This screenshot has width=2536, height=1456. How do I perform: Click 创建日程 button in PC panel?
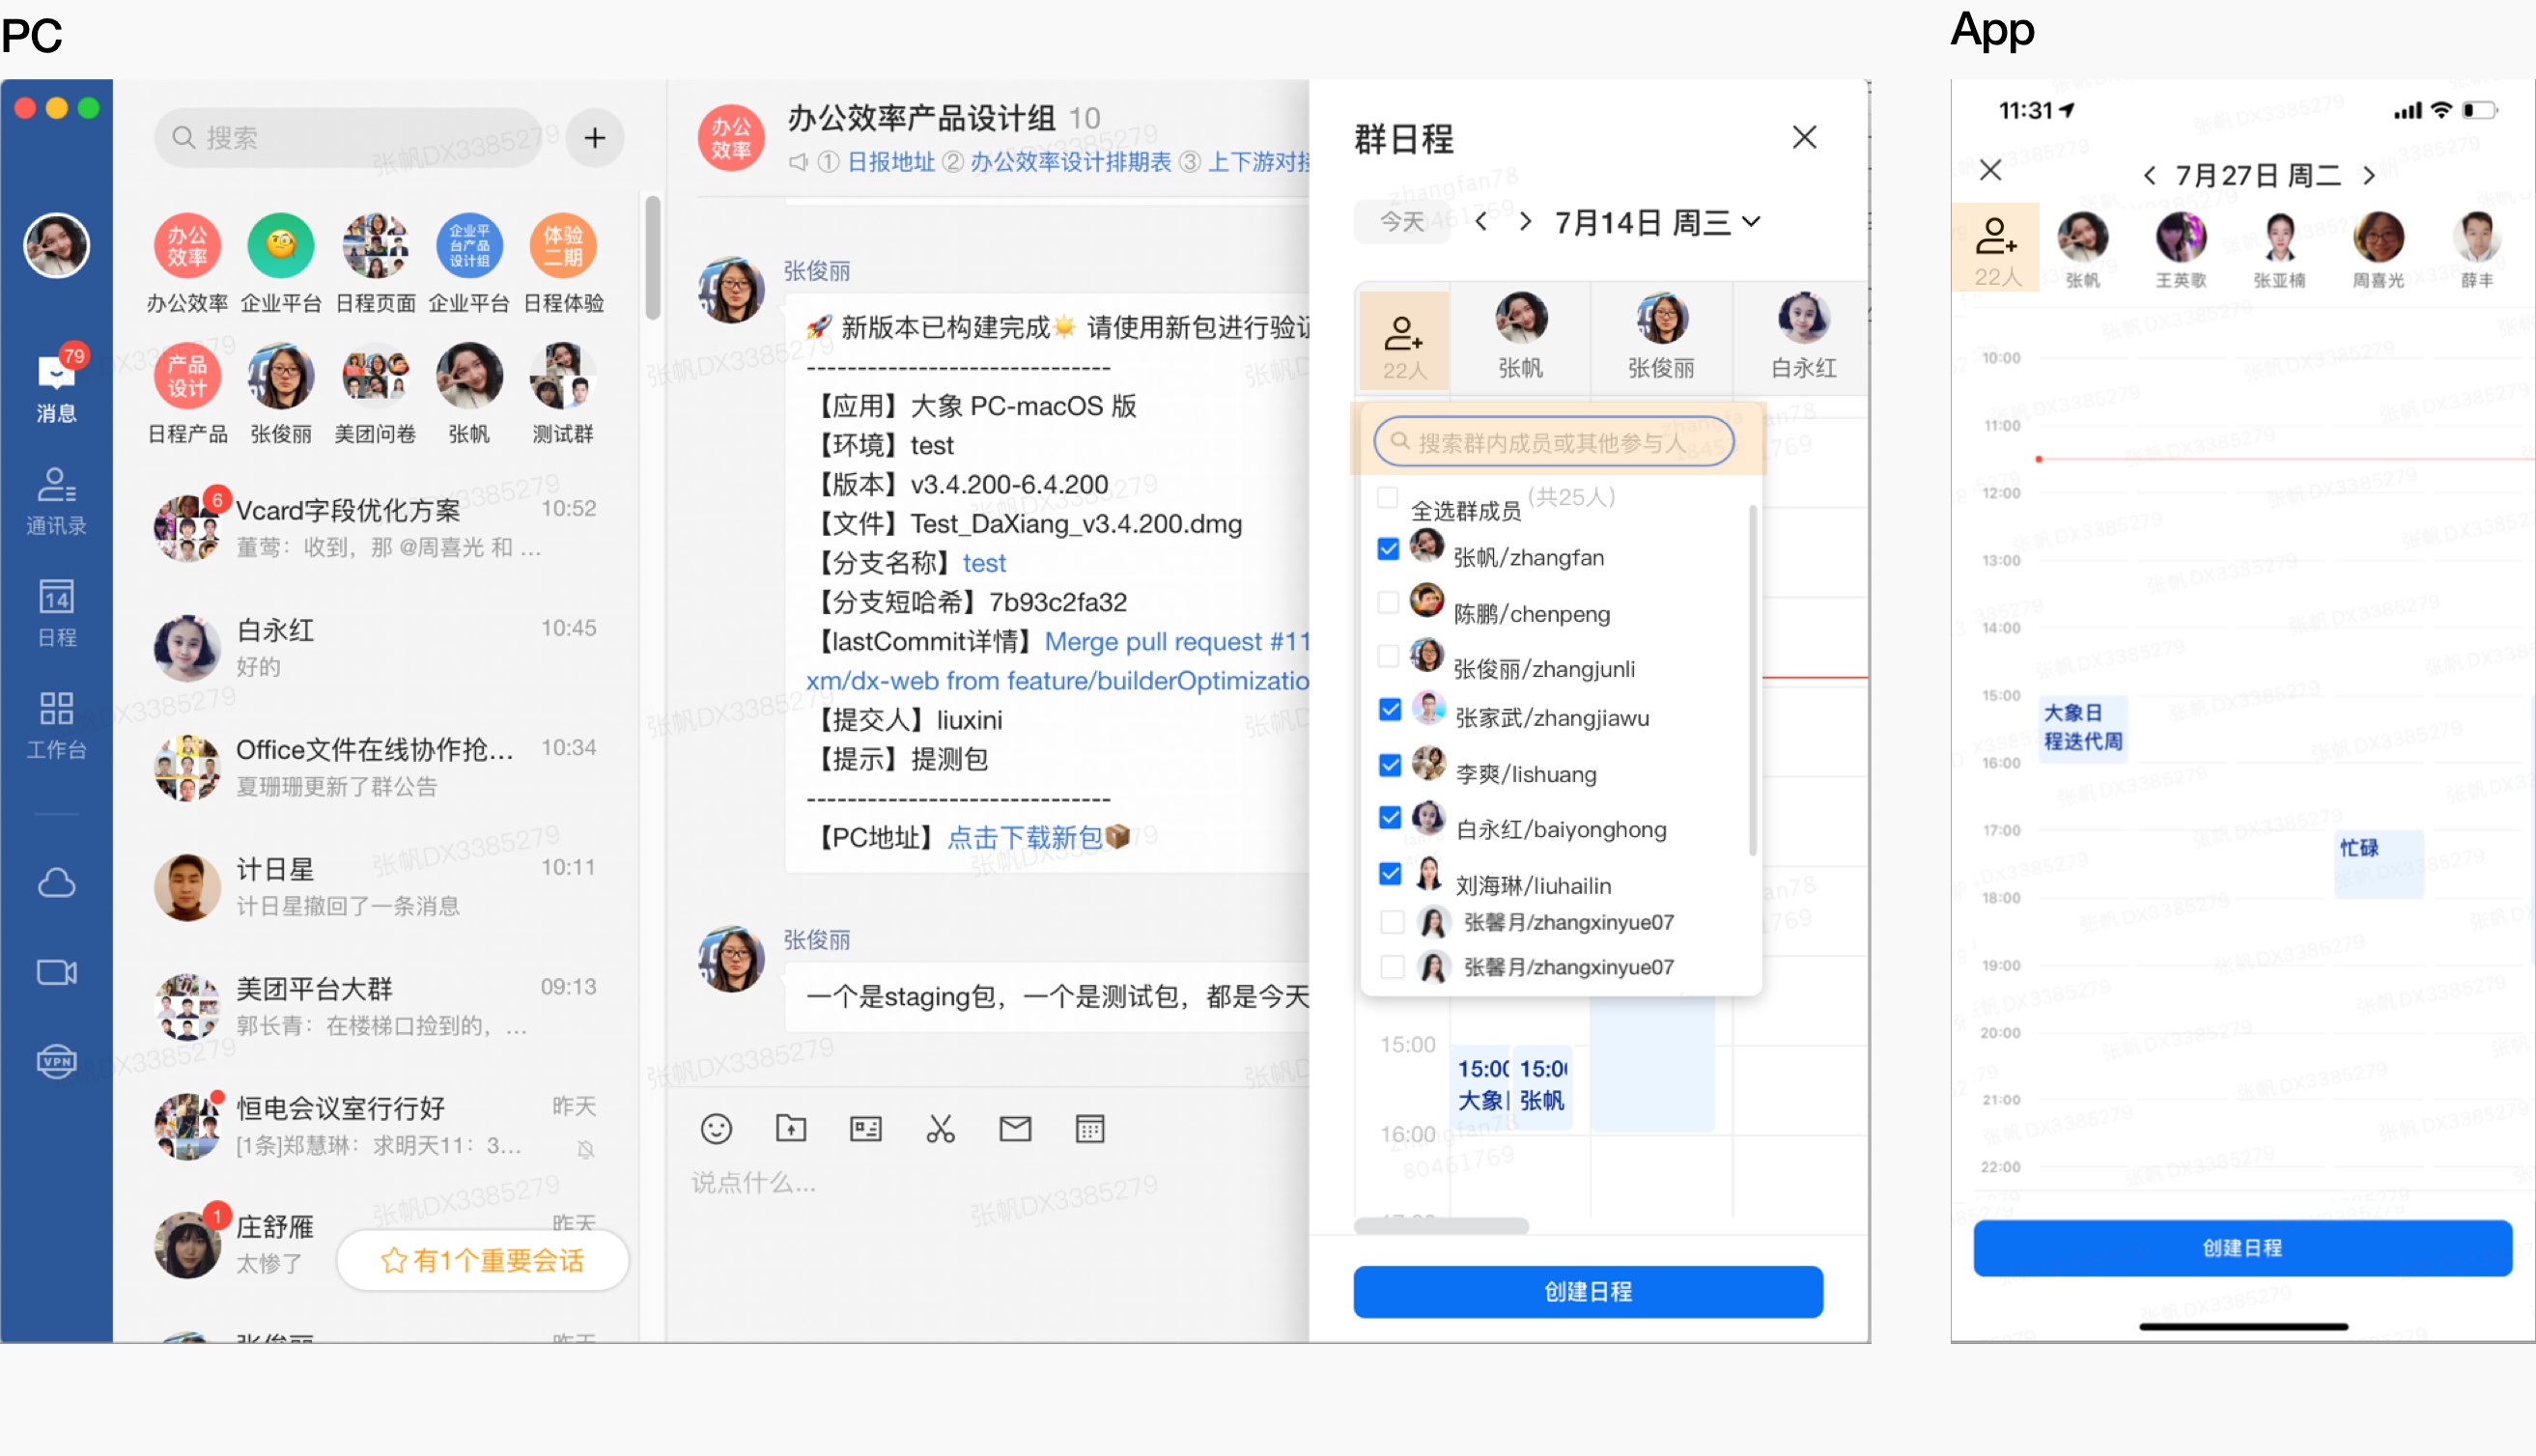[x=1588, y=1291]
